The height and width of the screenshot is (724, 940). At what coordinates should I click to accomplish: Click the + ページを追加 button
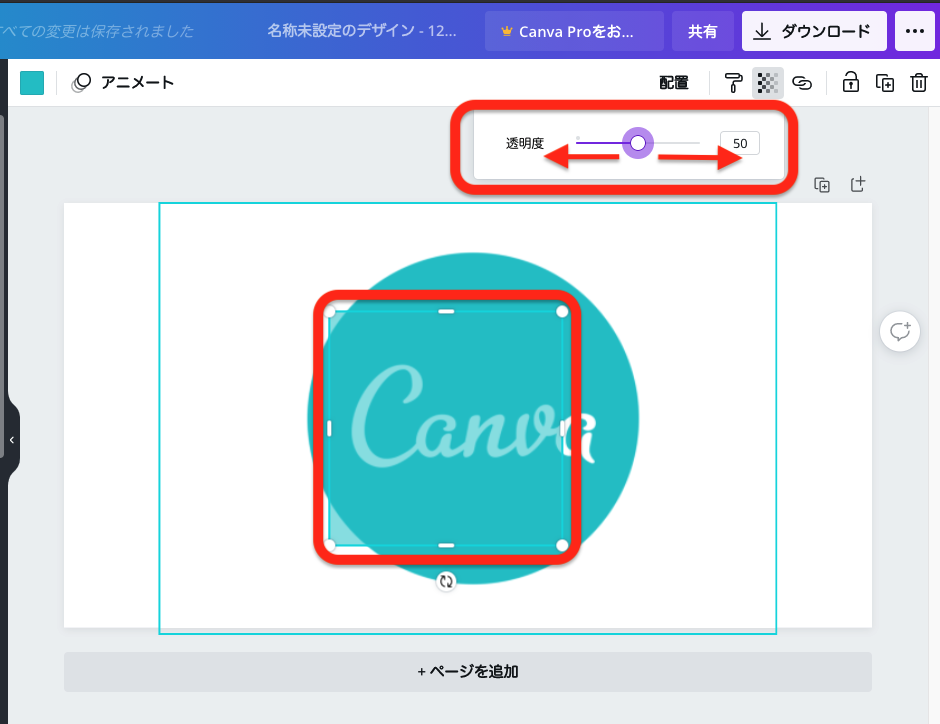[x=468, y=671]
